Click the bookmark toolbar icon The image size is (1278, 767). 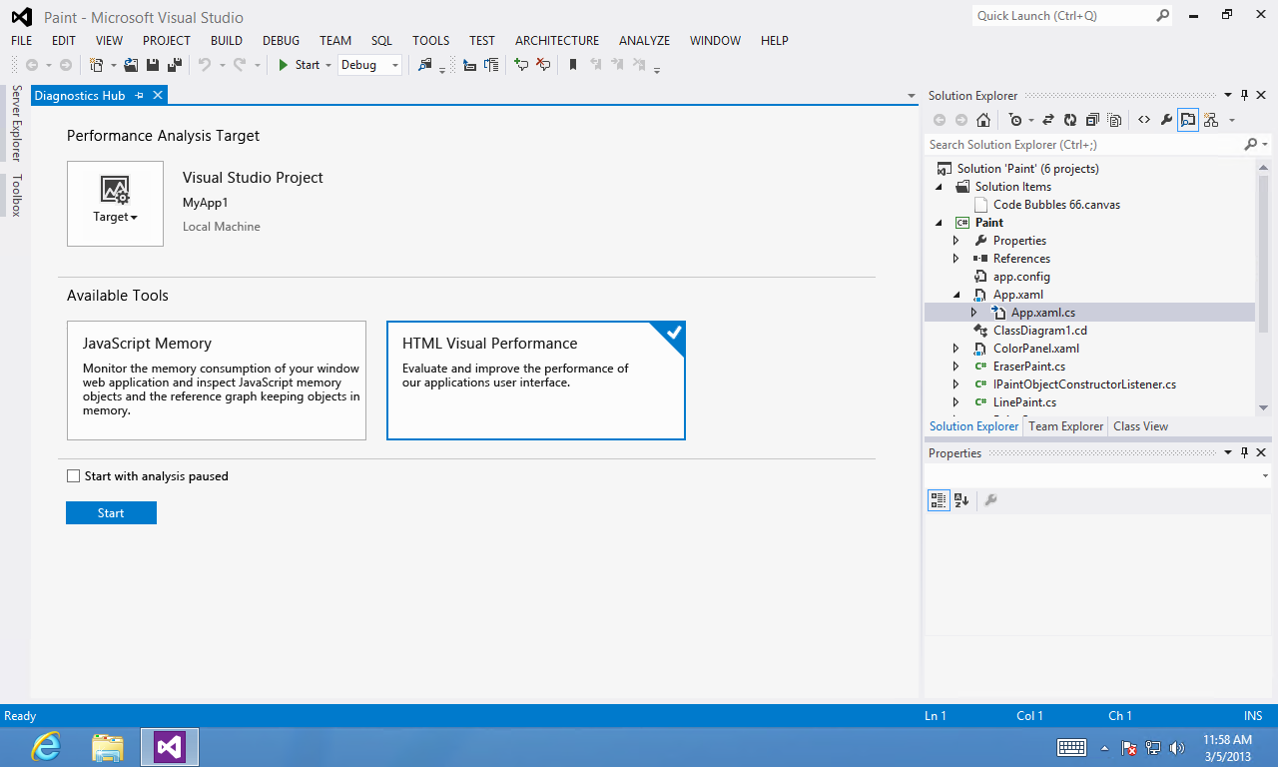tap(573, 65)
